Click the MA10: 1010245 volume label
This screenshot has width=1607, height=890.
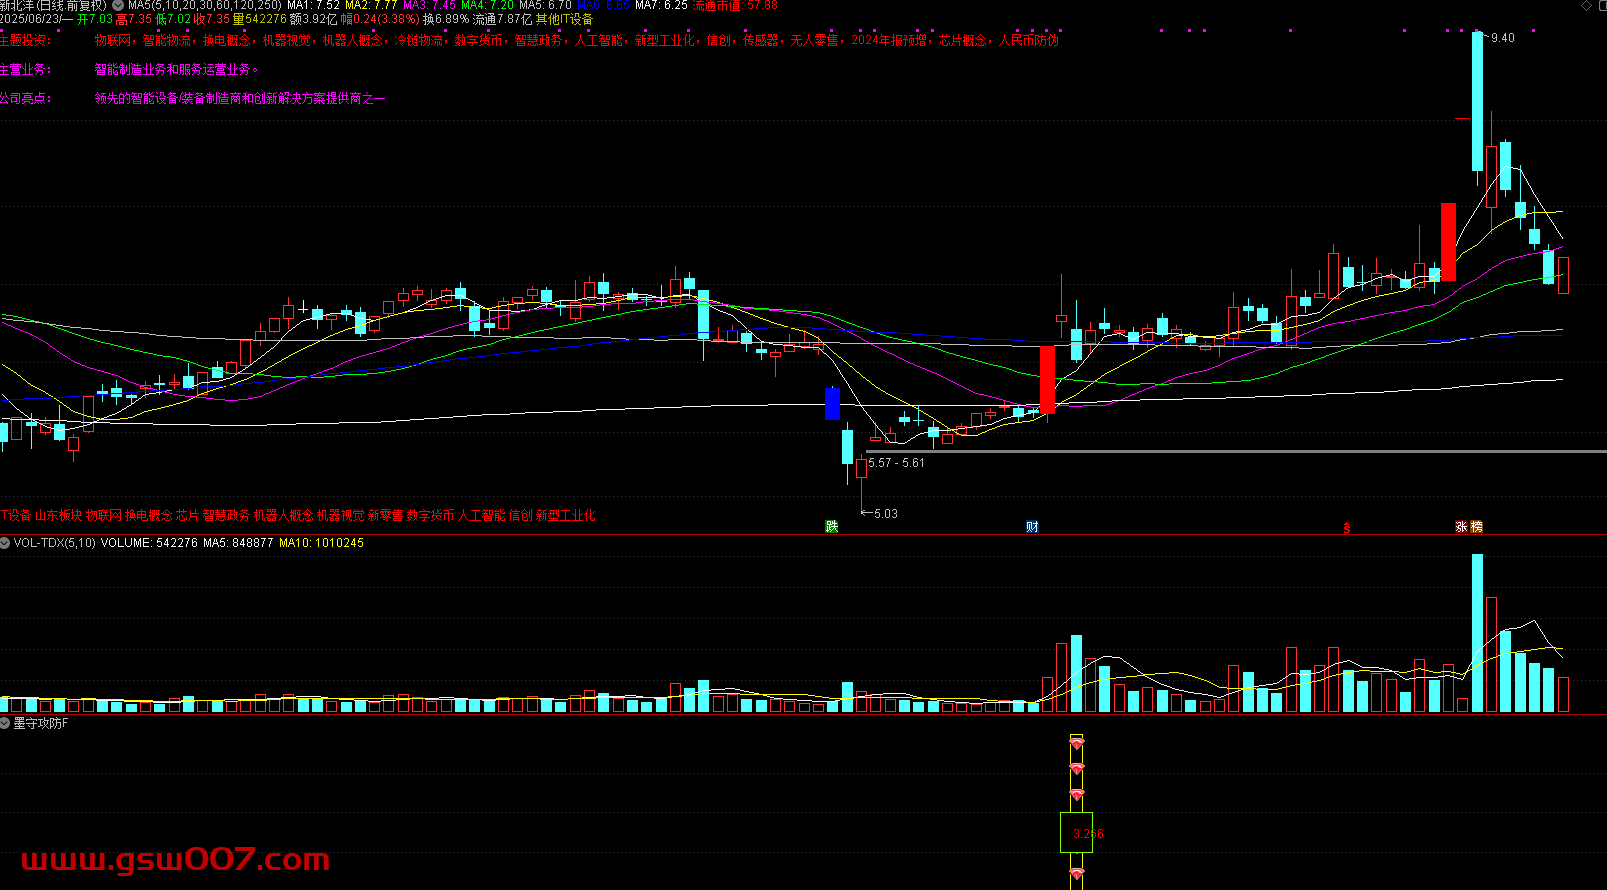pos(321,543)
